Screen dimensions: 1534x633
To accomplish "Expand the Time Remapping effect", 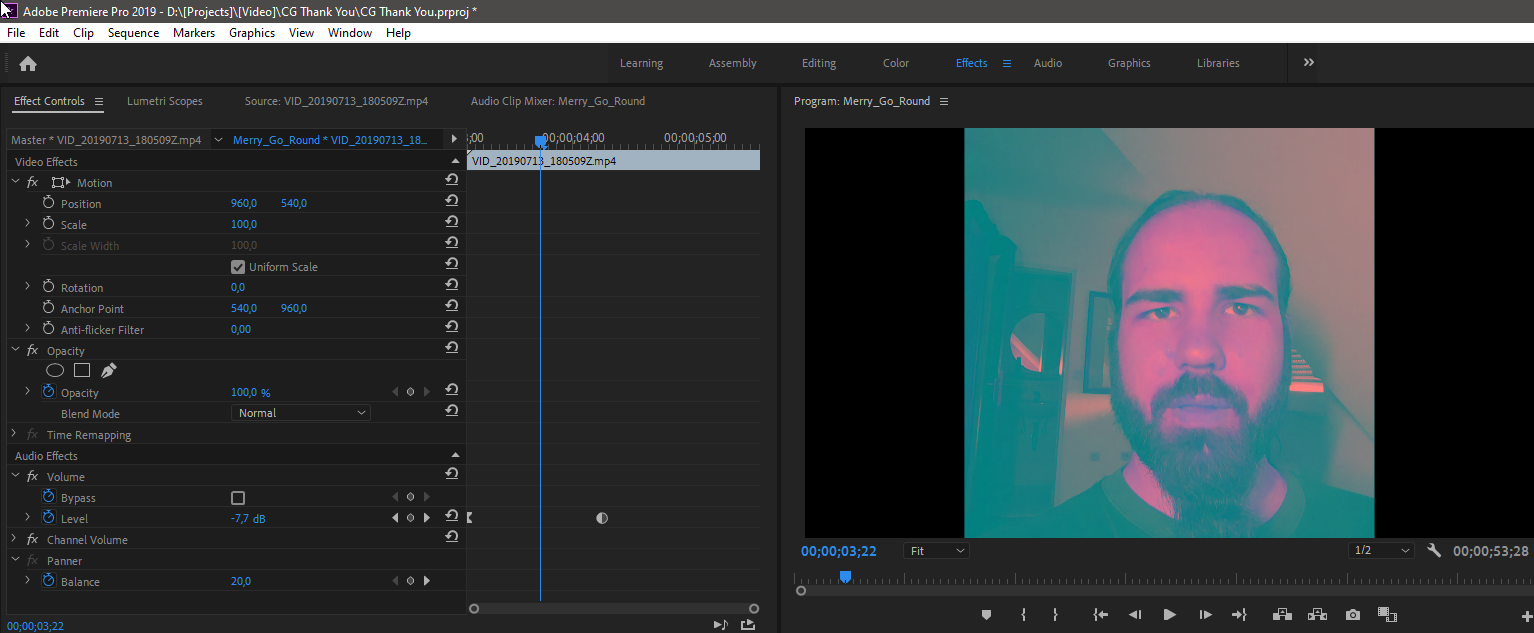I will pos(14,434).
